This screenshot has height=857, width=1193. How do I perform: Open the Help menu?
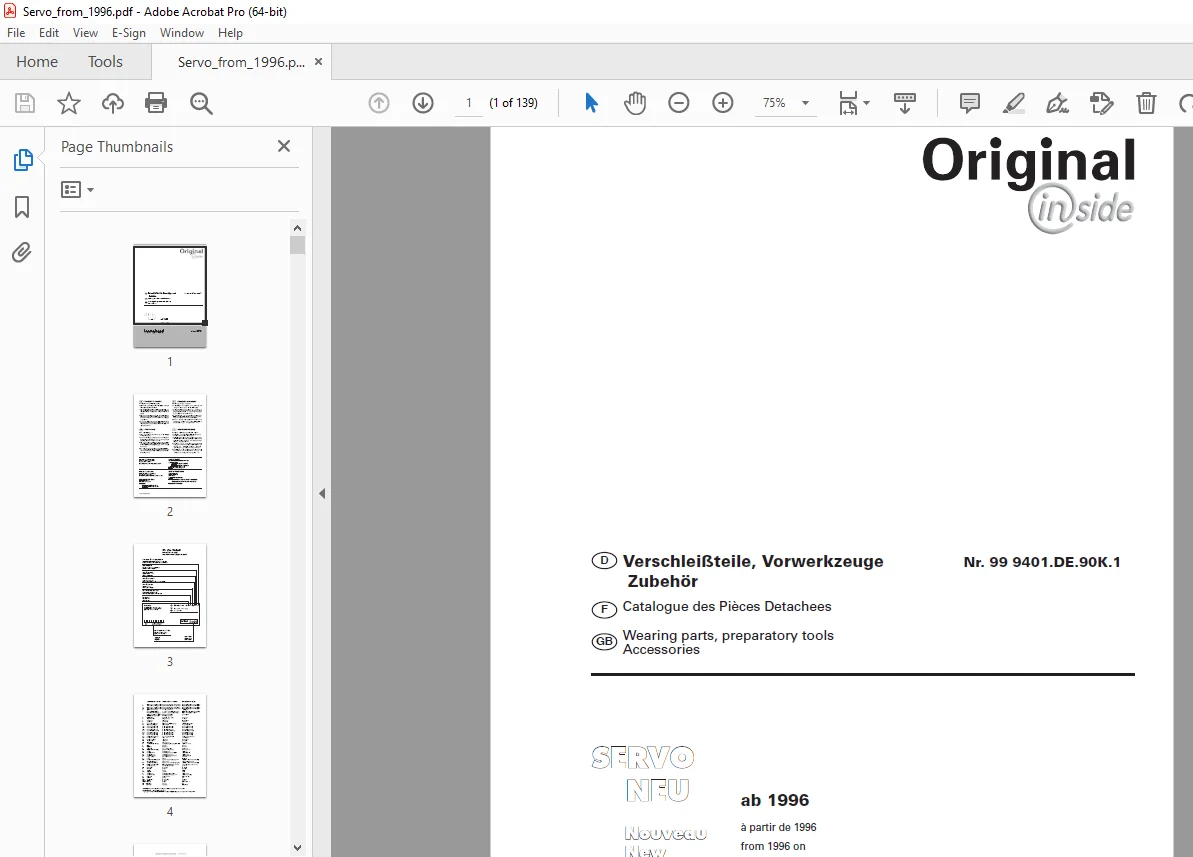click(230, 33)
